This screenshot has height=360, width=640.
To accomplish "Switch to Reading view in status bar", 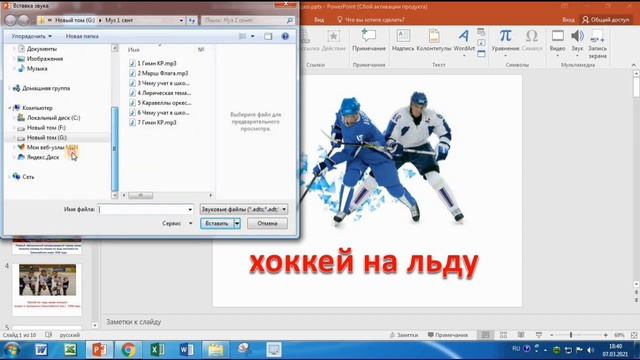I will 521,335.
